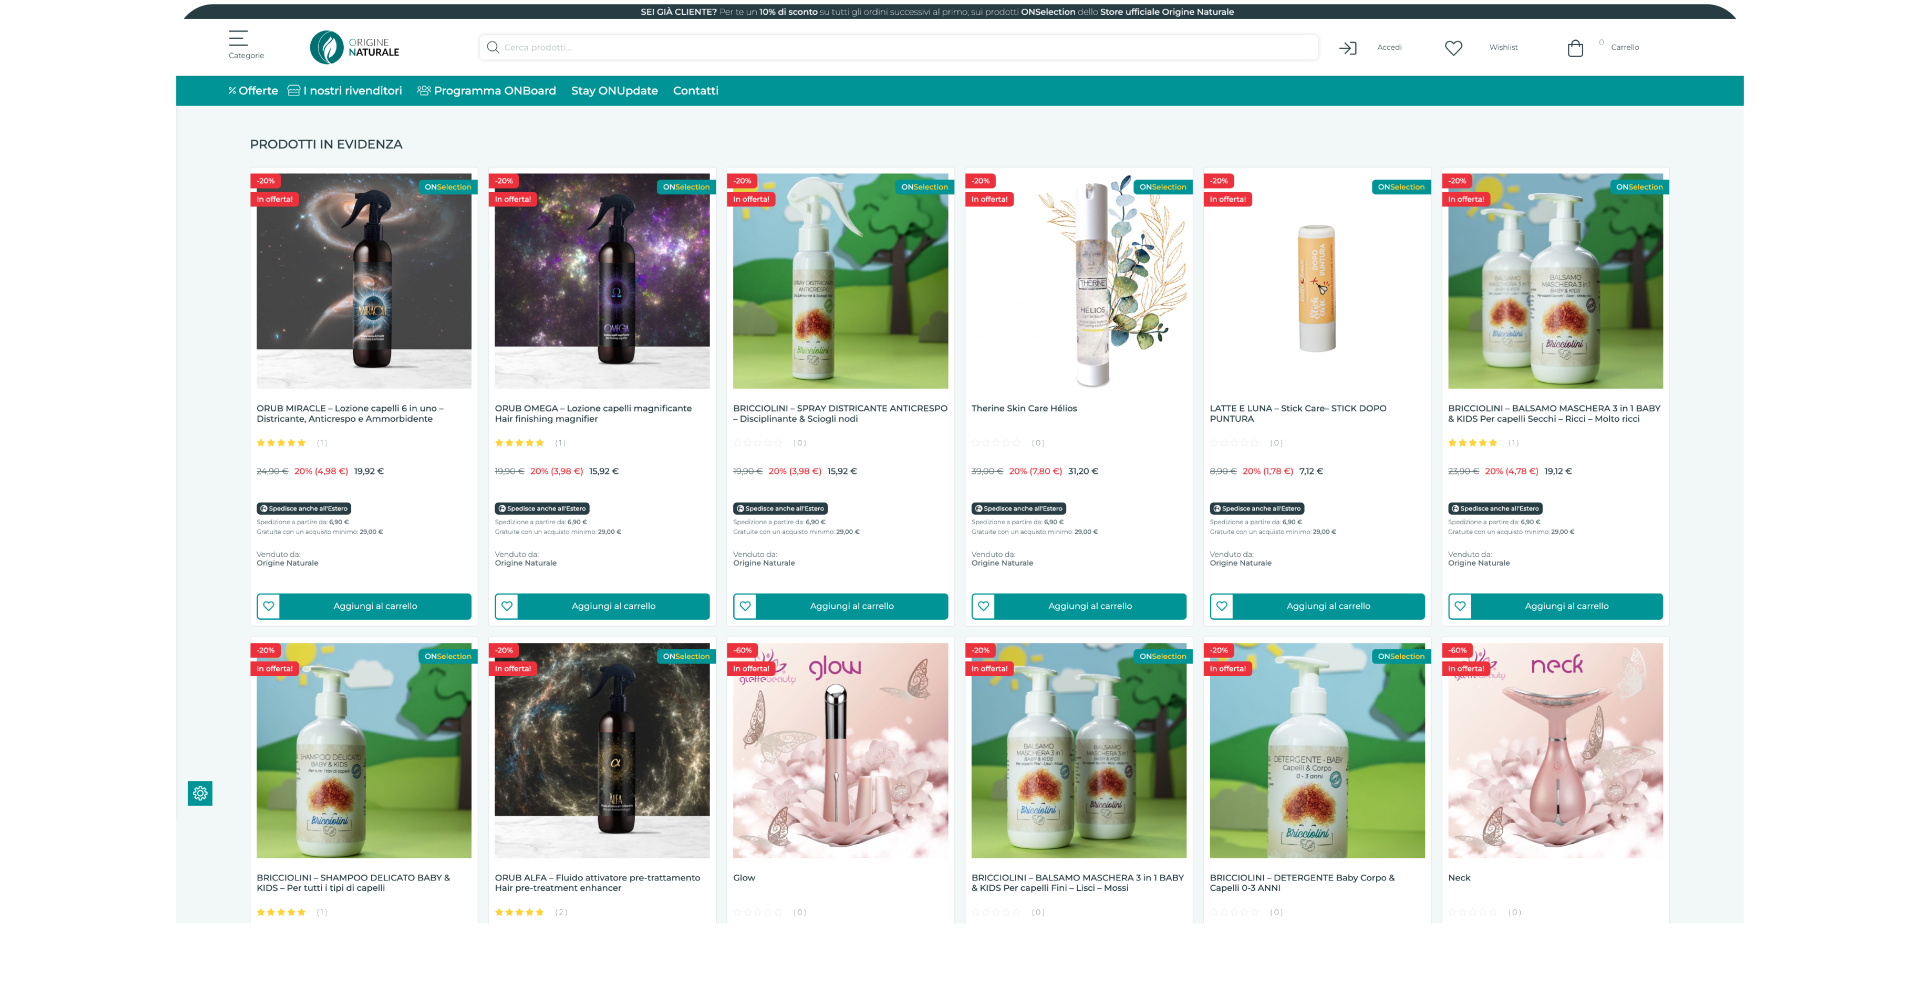
Task: Open Contatti menu item
Action: click(695, 91)
